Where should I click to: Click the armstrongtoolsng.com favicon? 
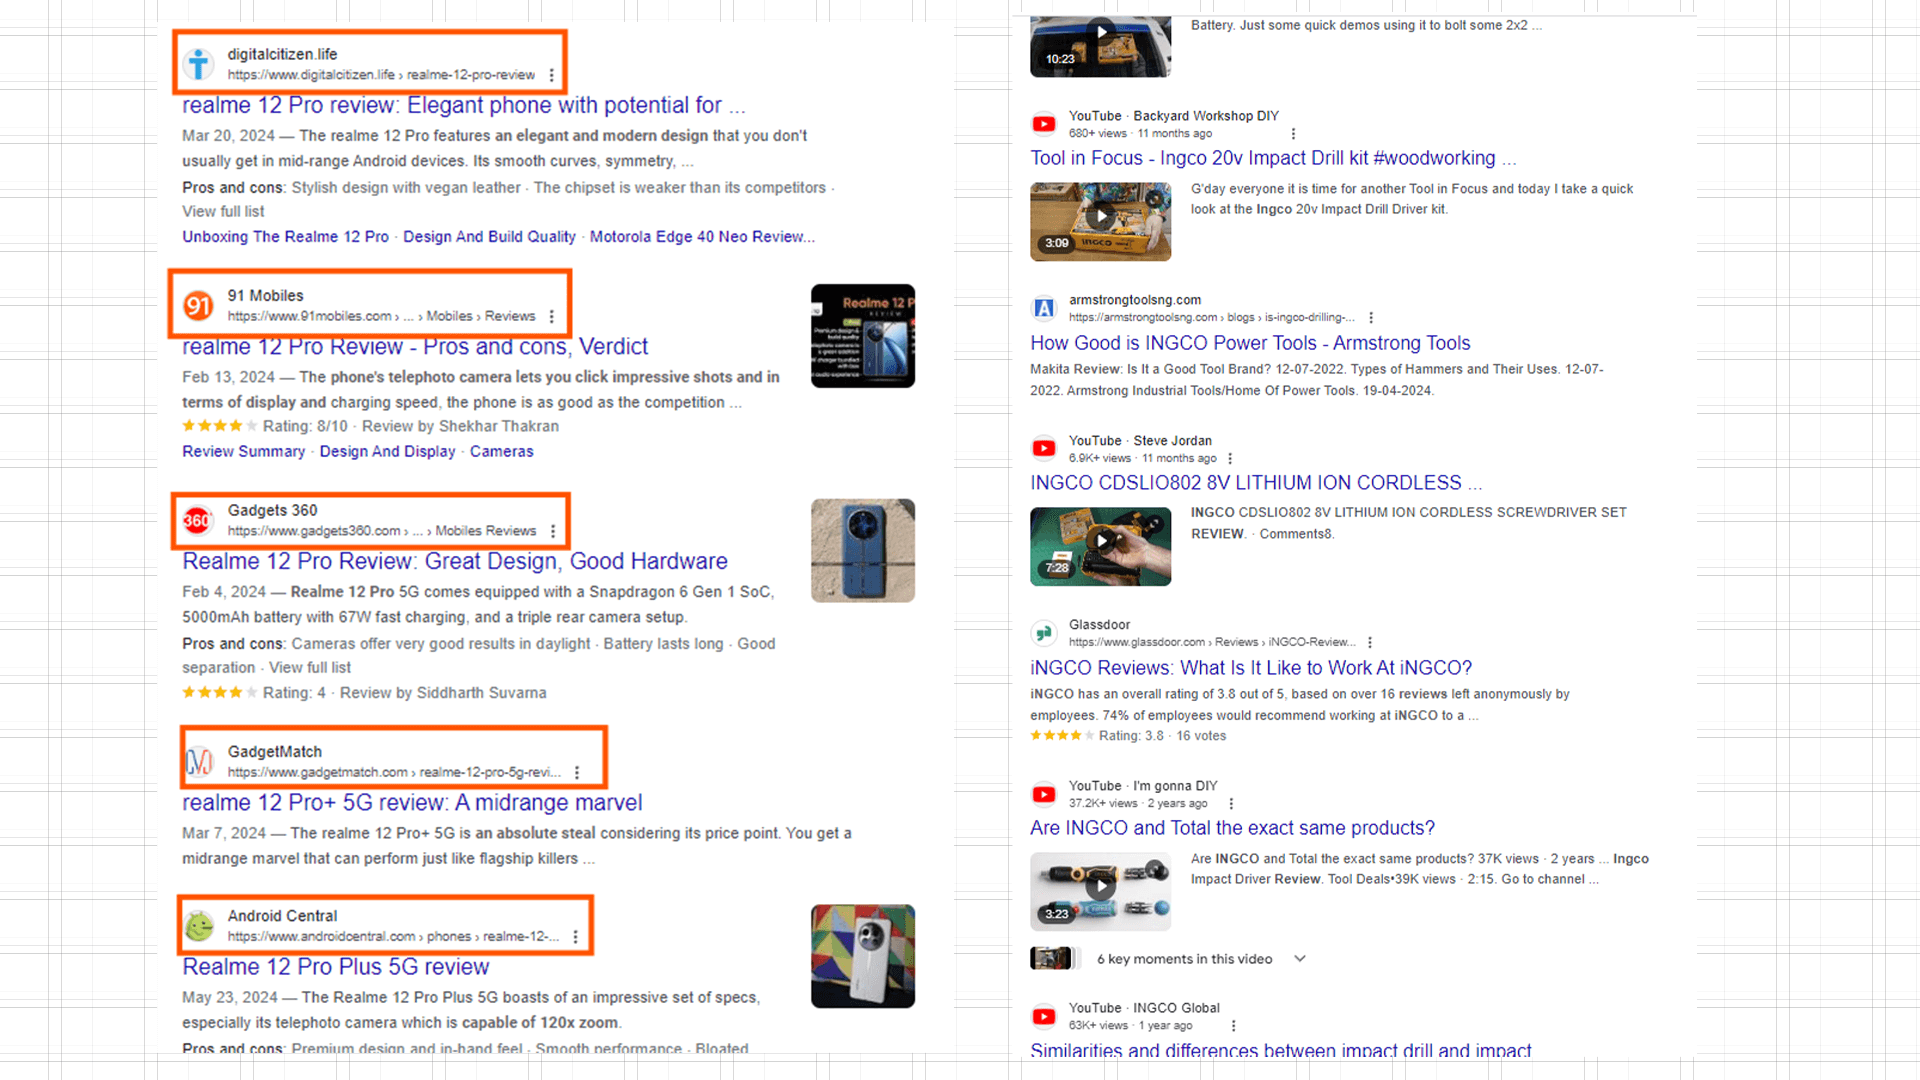[1044, 308]
